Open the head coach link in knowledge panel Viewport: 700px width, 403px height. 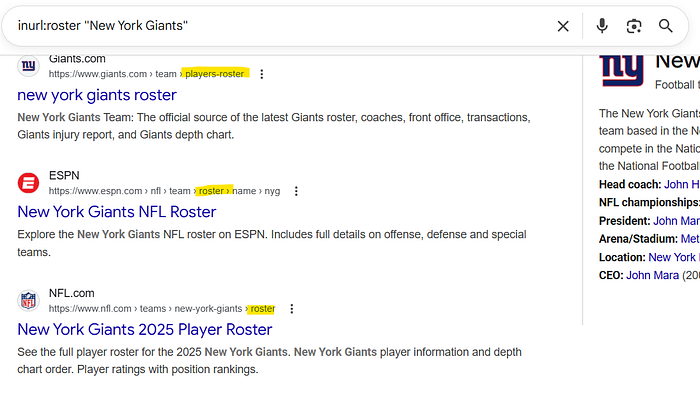682,185
